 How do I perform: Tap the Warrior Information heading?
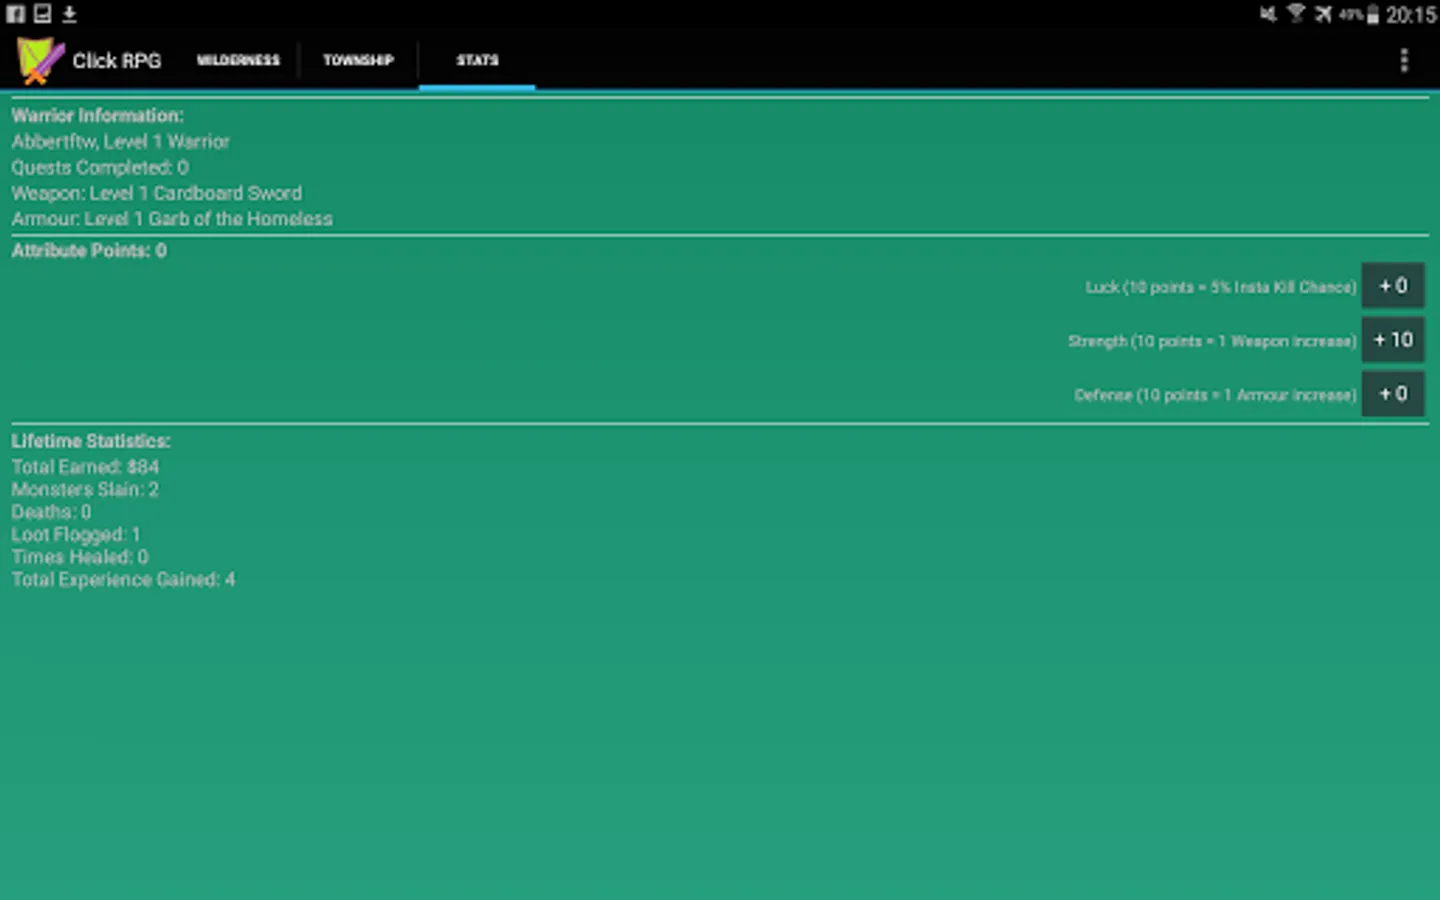coord(97,116)
